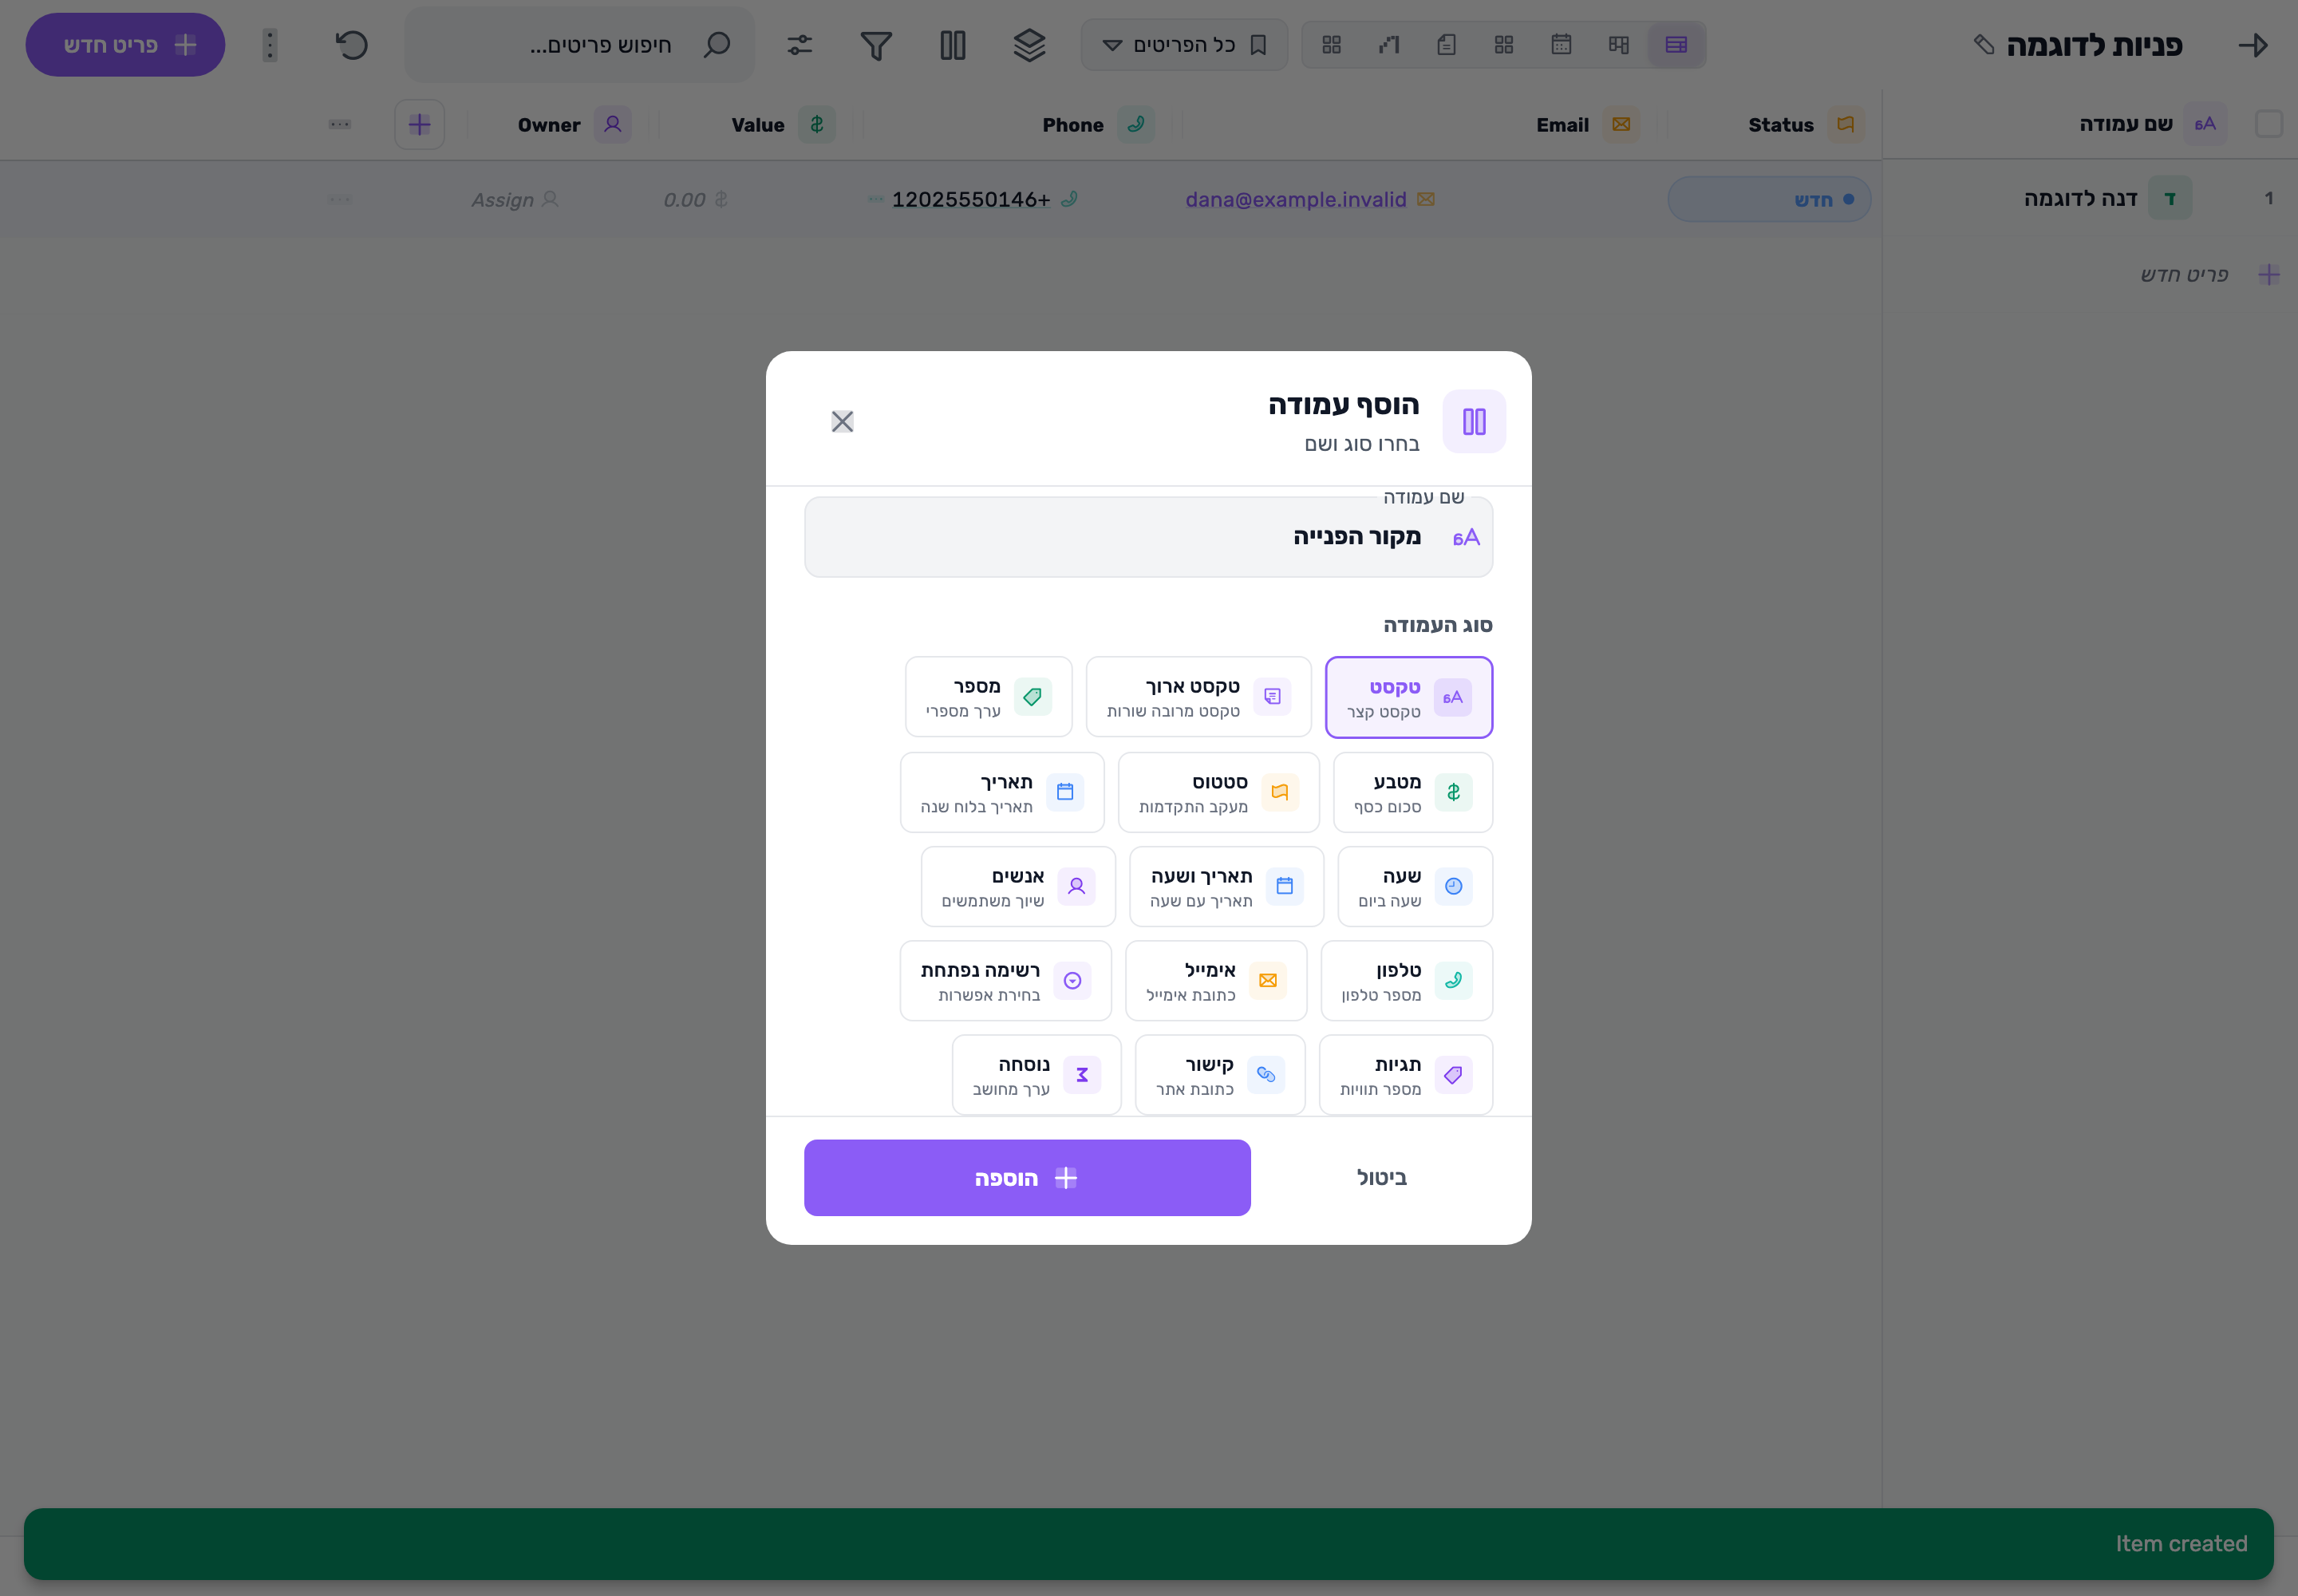Screen dimensions: 2298x1596
Task: Click the grid view icon nearest the bookmark dropdown
Action: (1331, 45)
